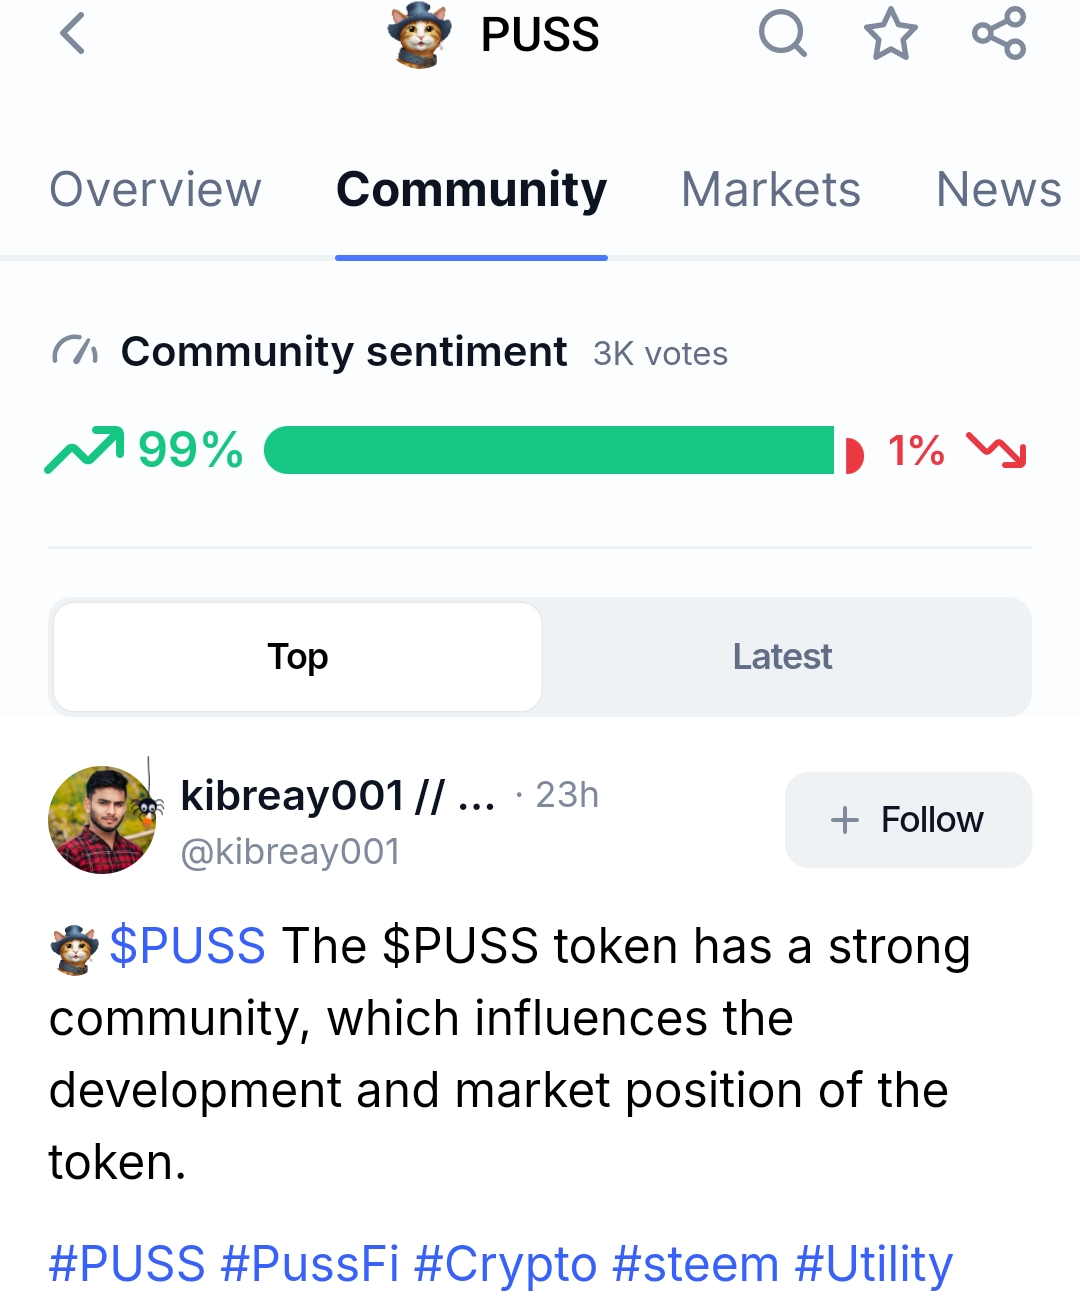
Task: Tap the back arrow icon
Action: (x=73, y=34)
